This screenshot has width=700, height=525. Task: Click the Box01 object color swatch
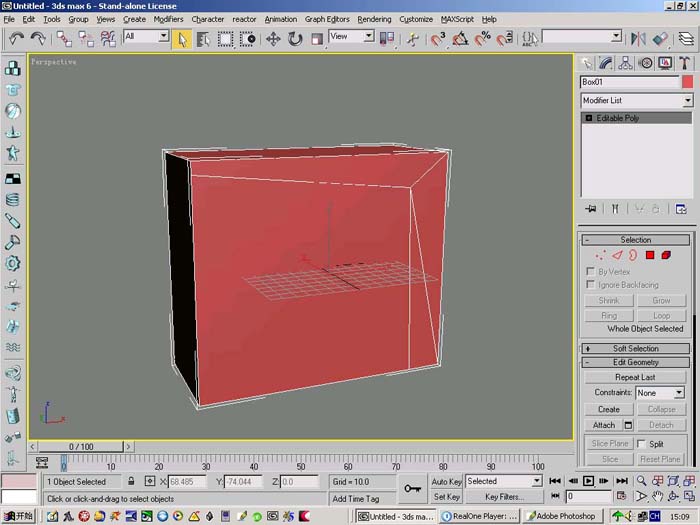pyautogui.click(x=688, y=82)
